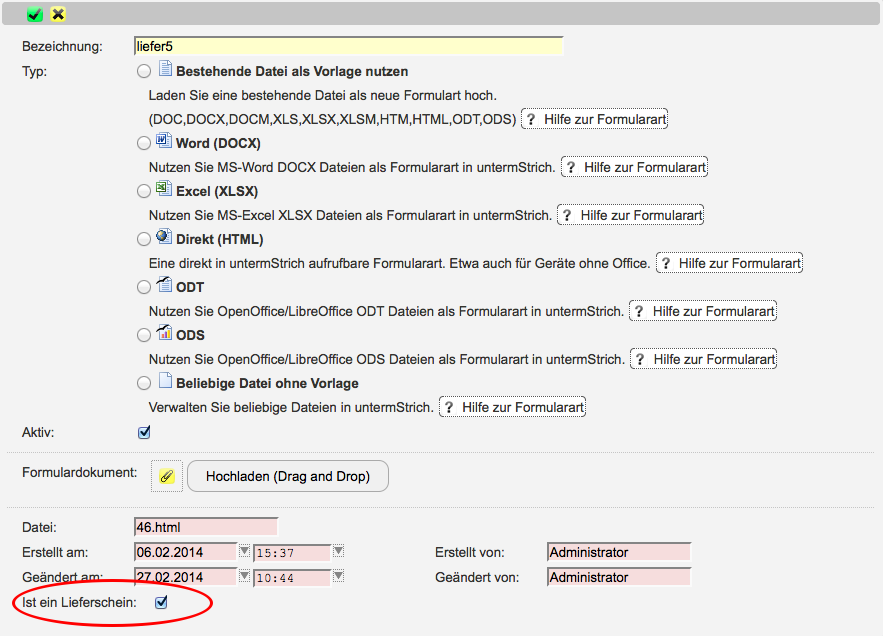Image resolution: width=883 pixels, height=636 pixels.
Task: Open 'Hilfe zur Formularart' for Direkt (HTML)
Action: tap(729, 263)
